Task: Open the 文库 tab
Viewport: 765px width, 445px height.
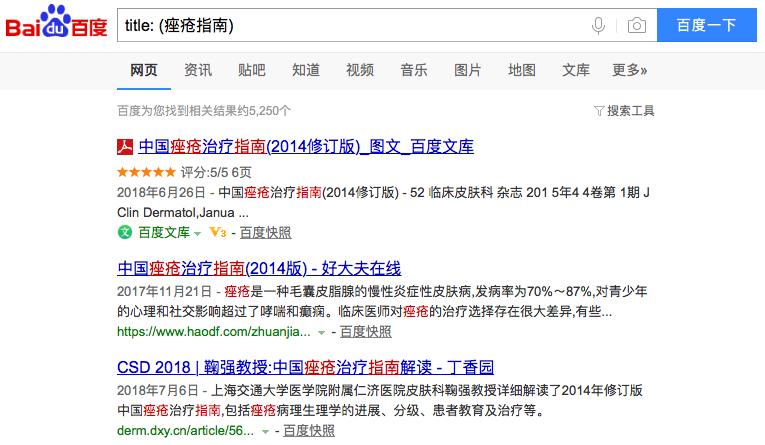Action: point(576,70)
